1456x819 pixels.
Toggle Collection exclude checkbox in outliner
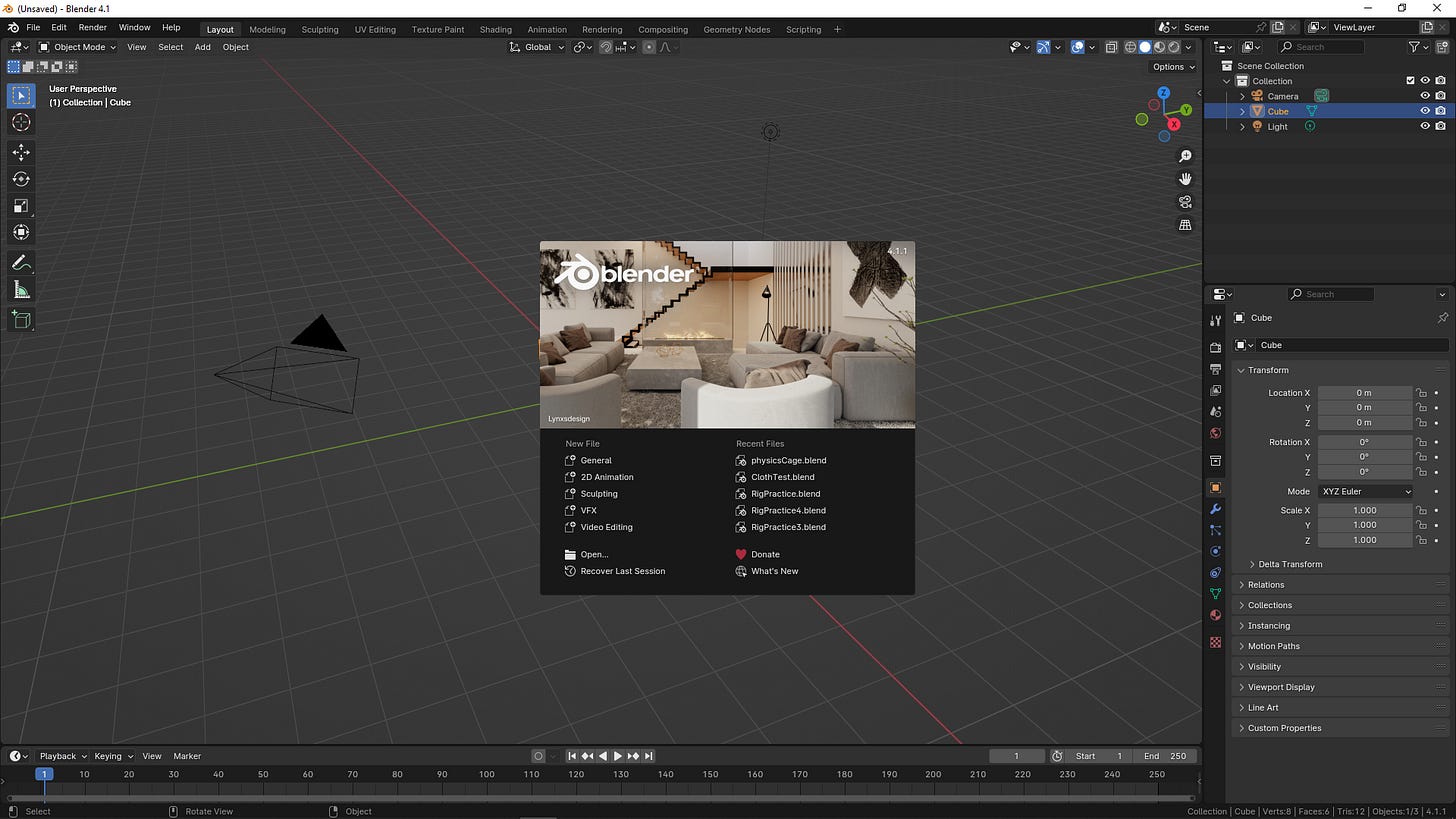pyautogui.click(x=1410, y=81)
